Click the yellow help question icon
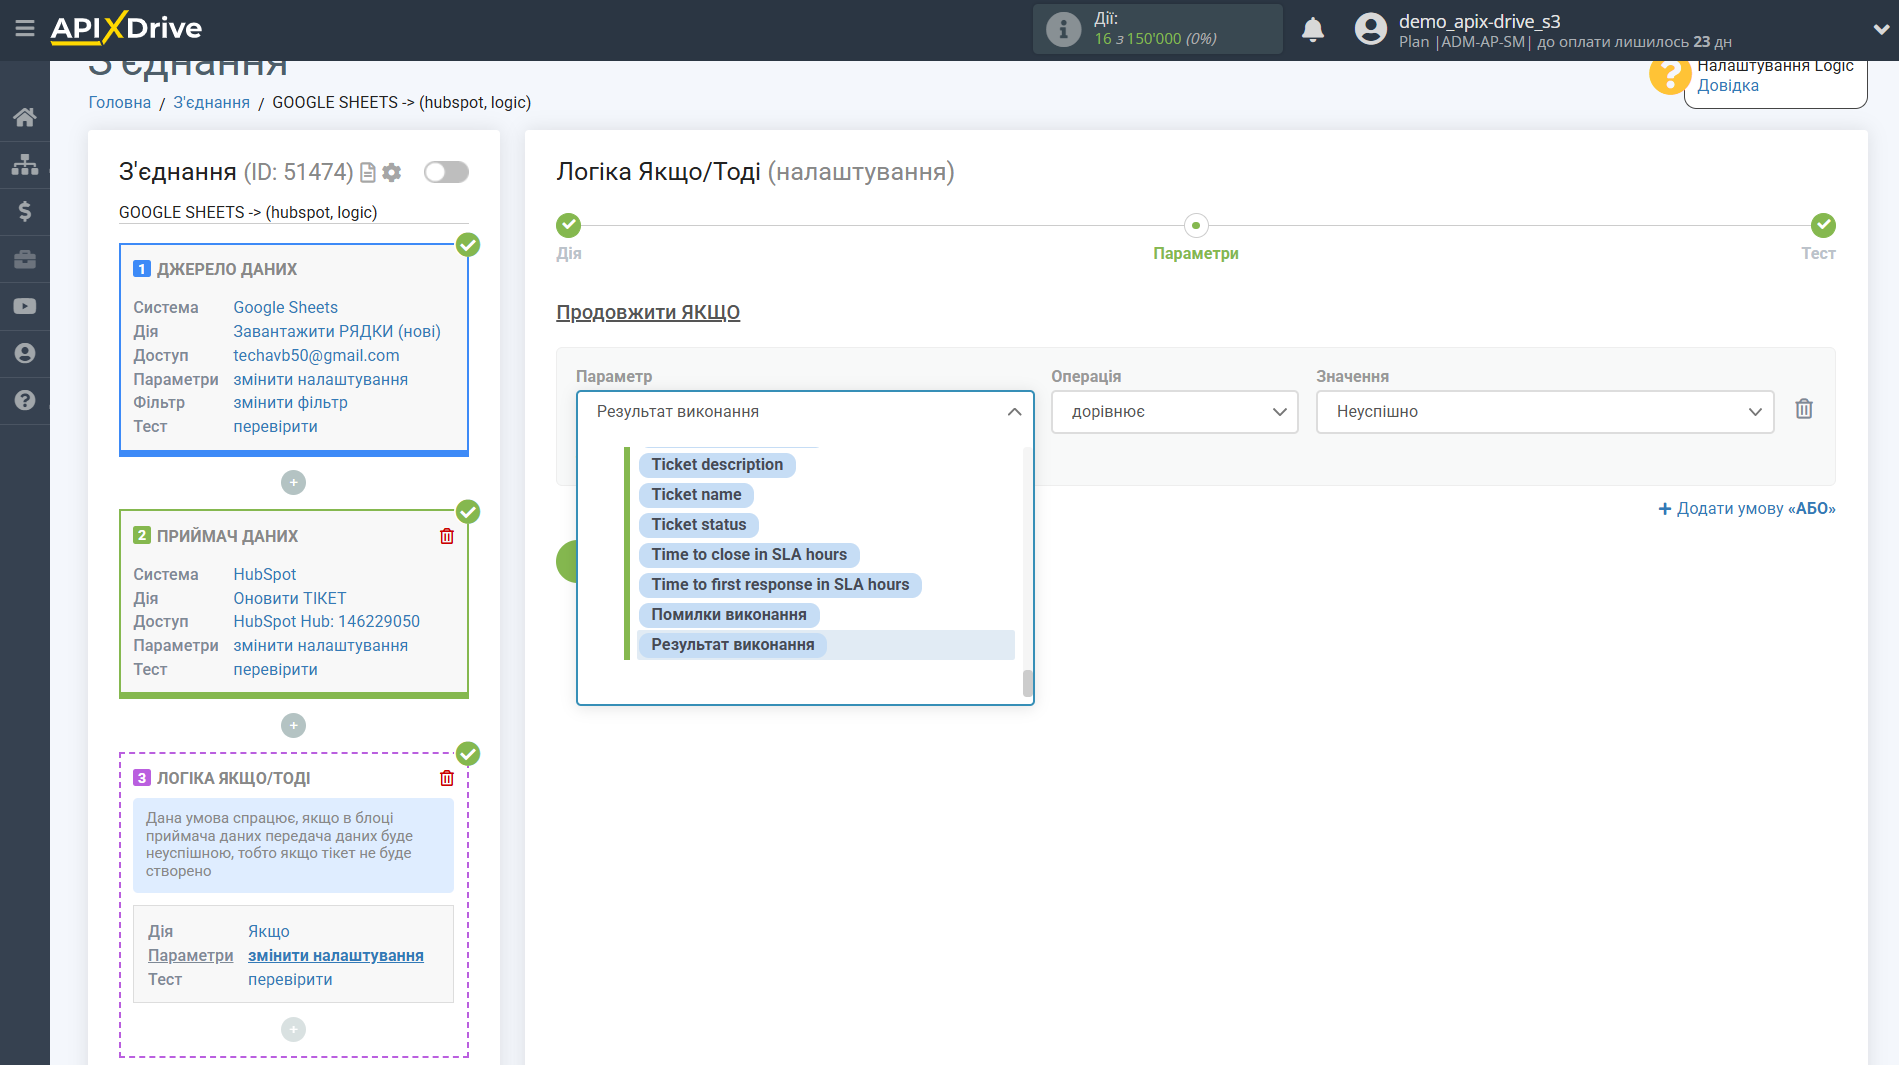Screen dimensions: 1899x1065 click(1668, 76)
